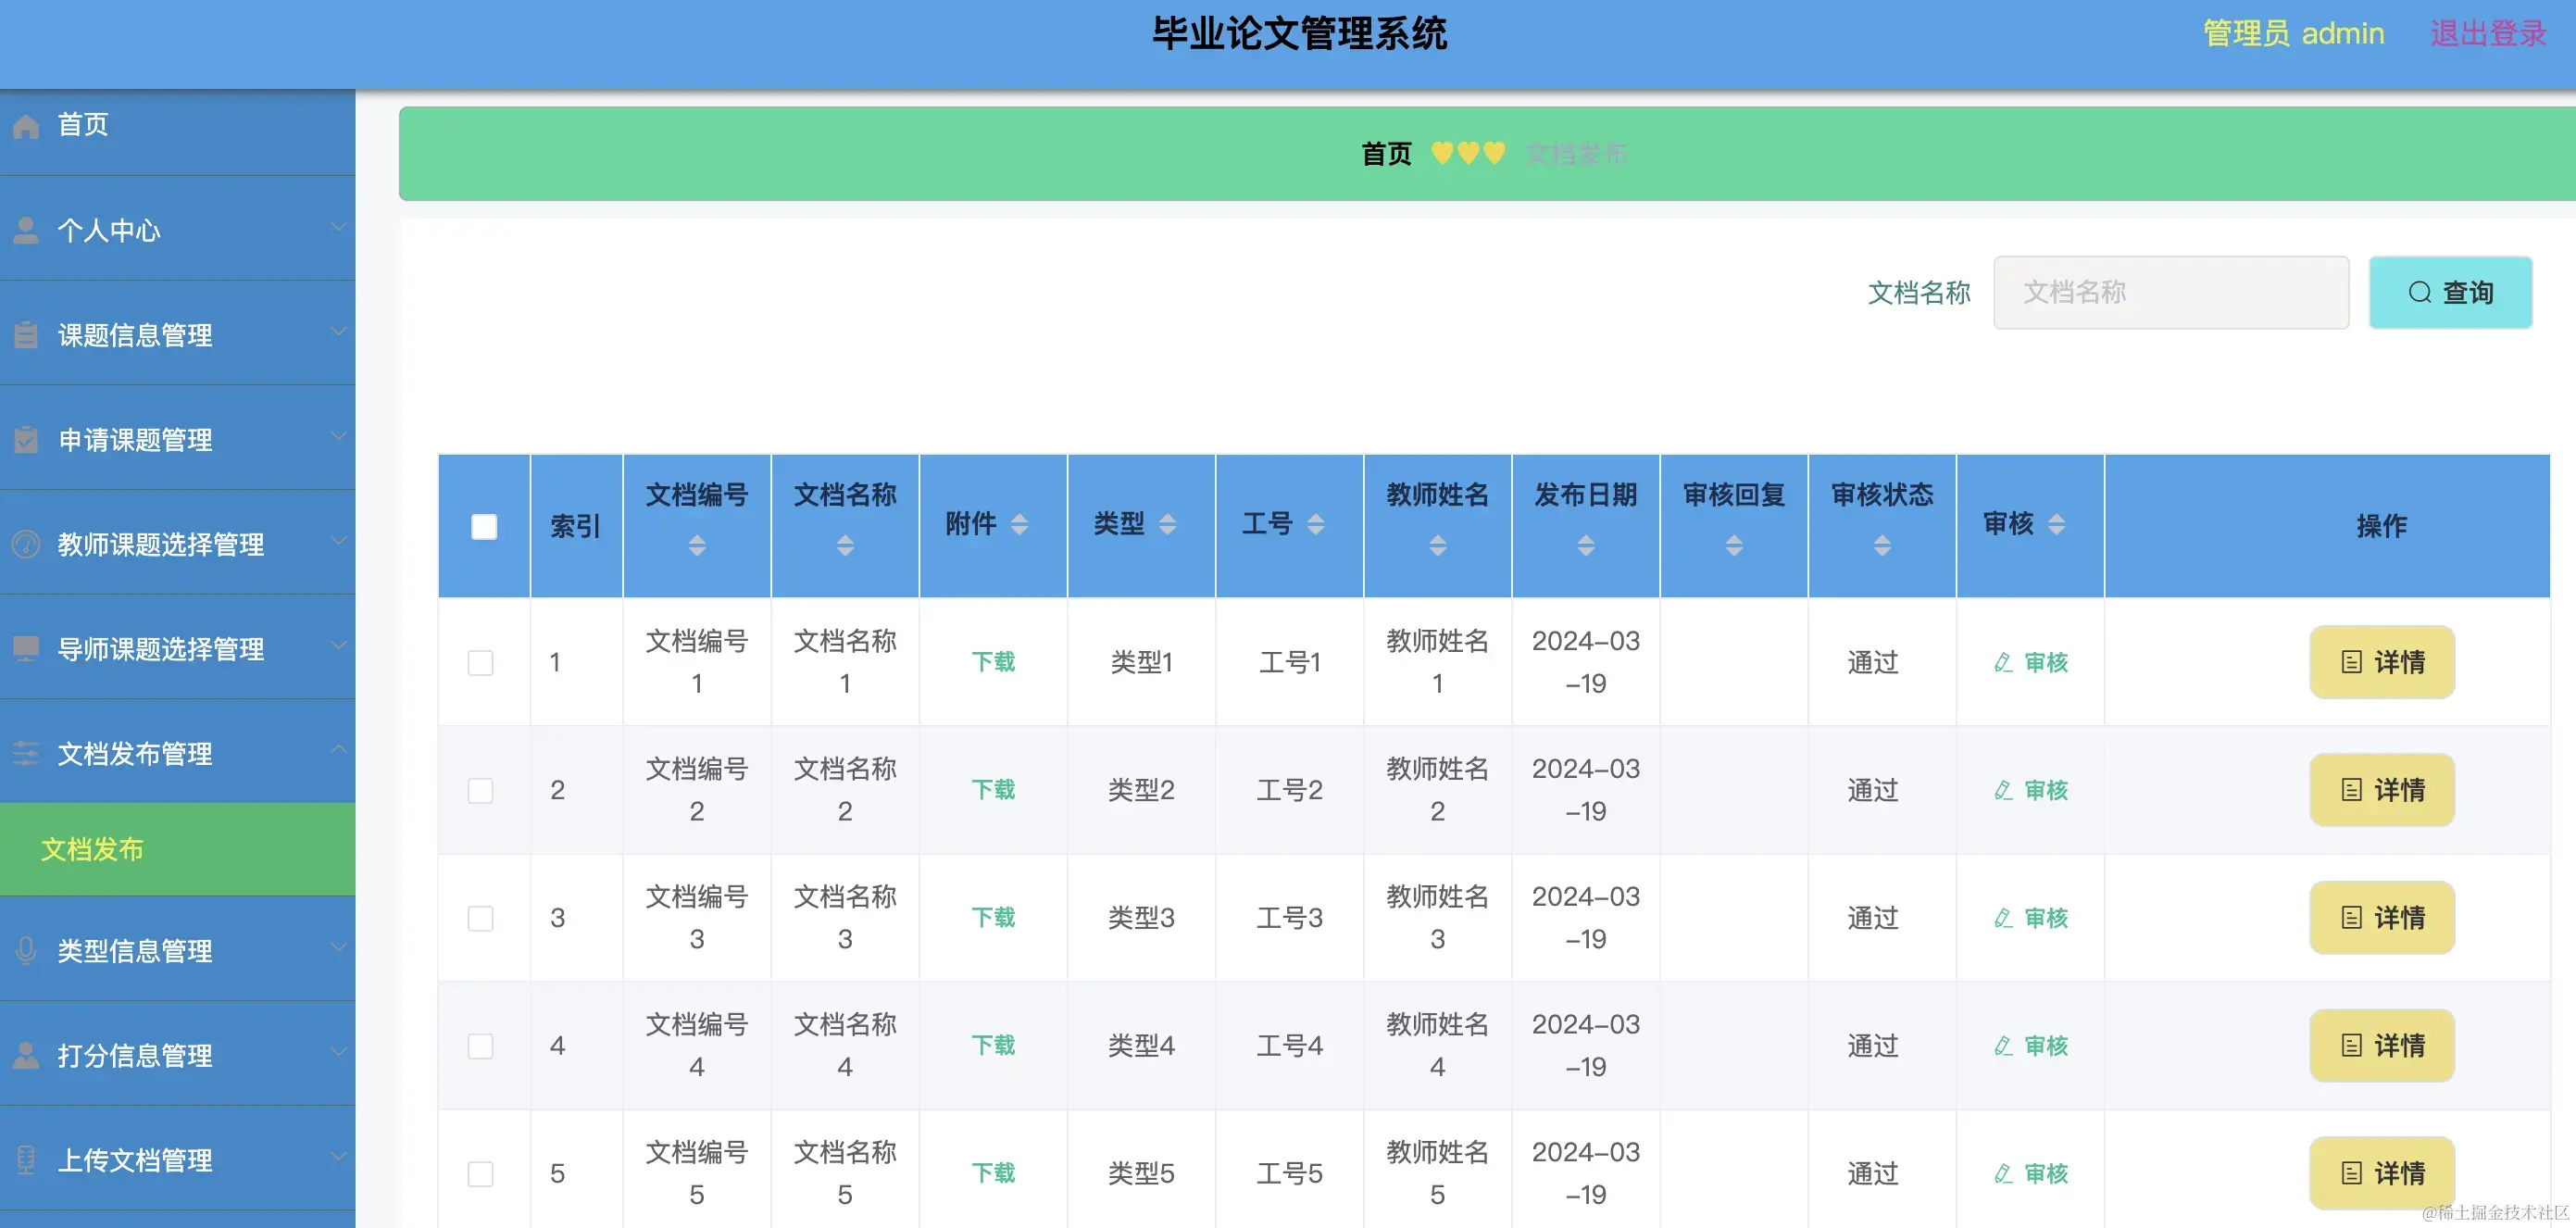The image size is (2576, 1228).
Task: Open the 文档发布 menu item
Action: click(93, 849)
